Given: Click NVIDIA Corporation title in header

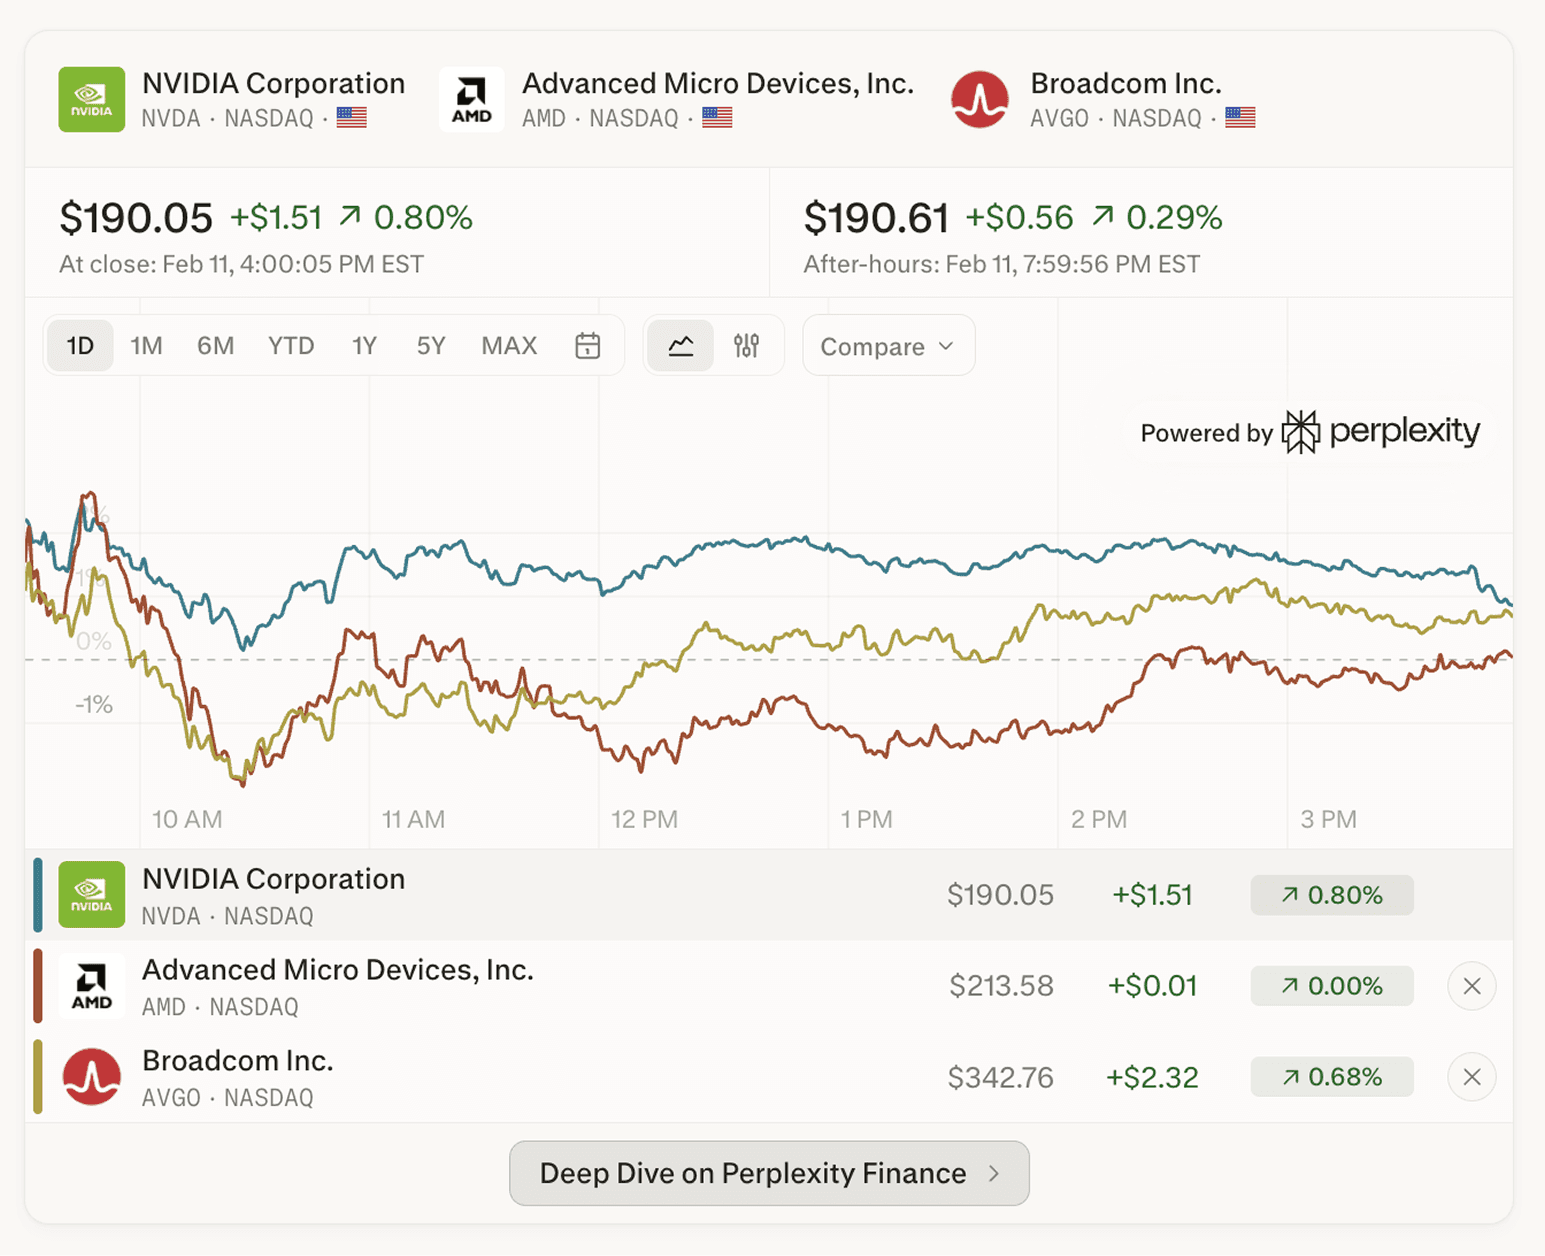Looking at the screenshot, I should tap(273, 83).
